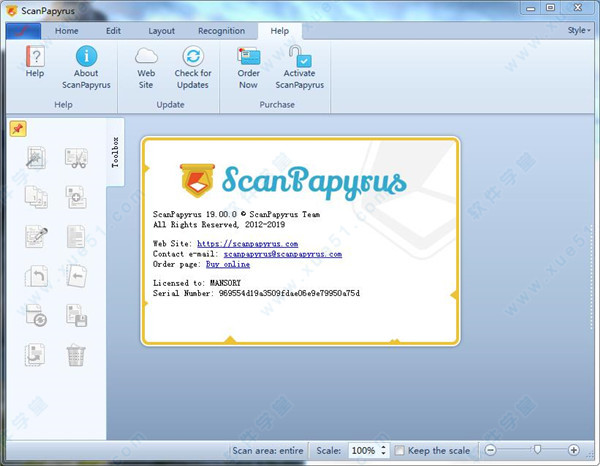Expand the Style dropdown menu
This screenshot has width=600, height=466.
(579, 30)
